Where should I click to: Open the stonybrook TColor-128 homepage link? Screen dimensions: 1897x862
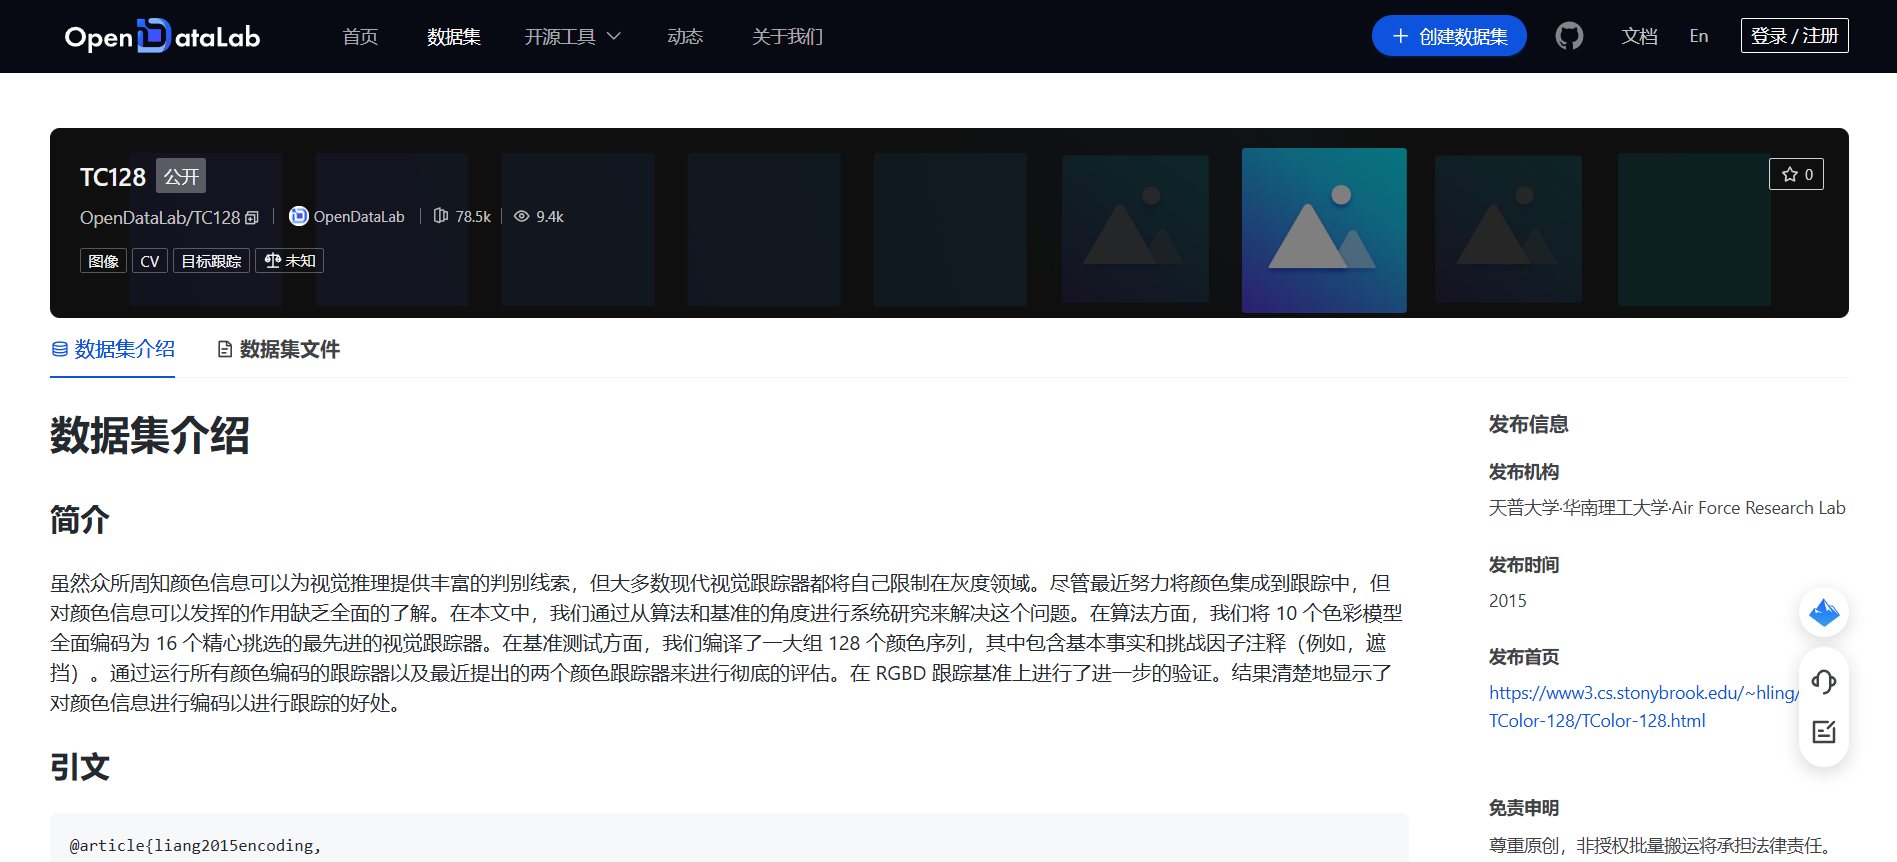(1643, 707)
